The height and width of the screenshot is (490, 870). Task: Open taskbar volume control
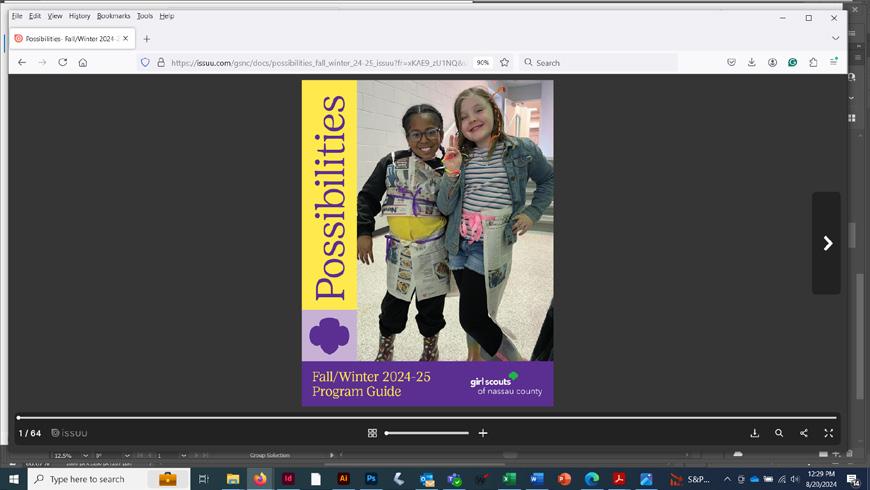click(795, 479)
